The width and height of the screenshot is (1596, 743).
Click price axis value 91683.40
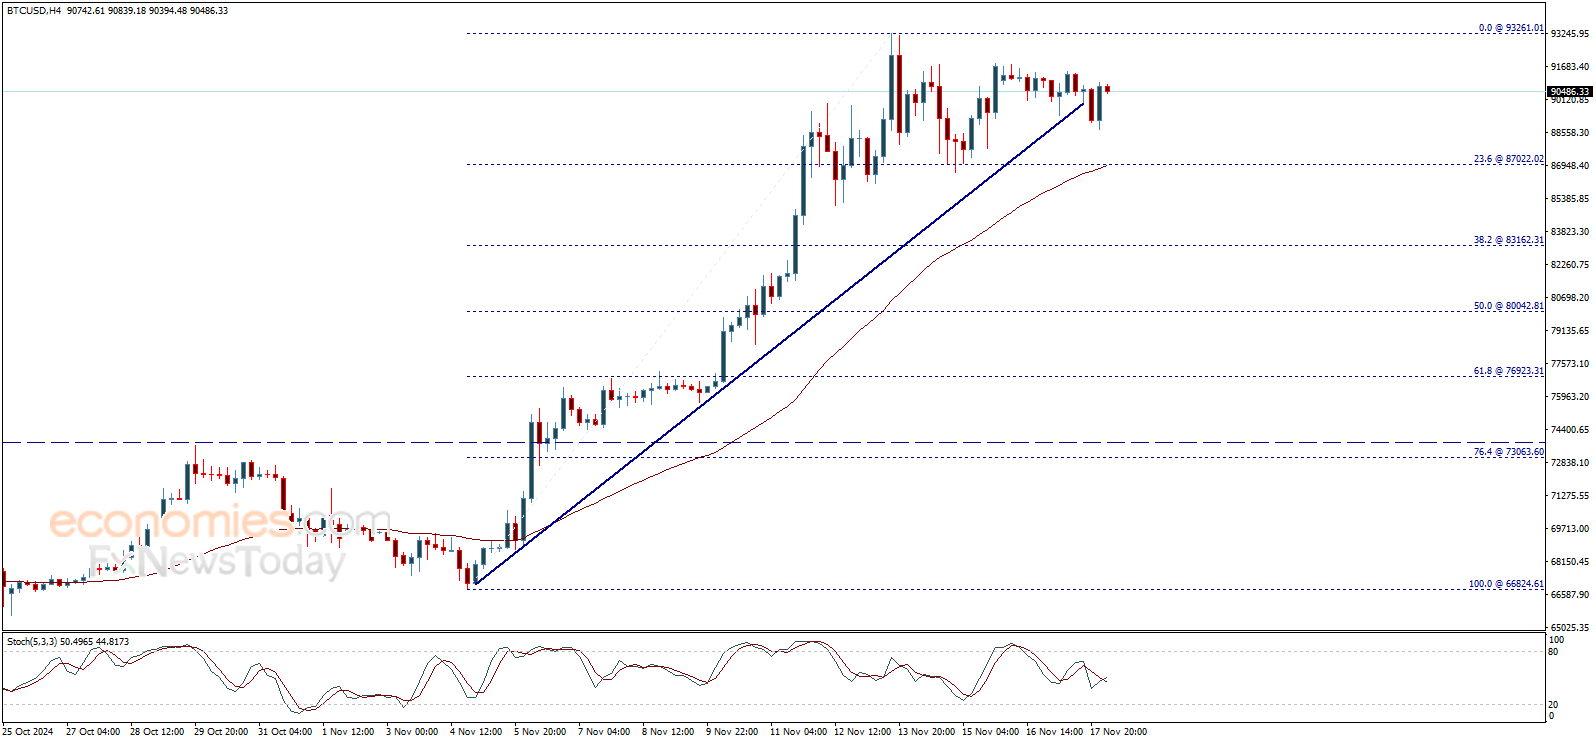click(1570, 67)
